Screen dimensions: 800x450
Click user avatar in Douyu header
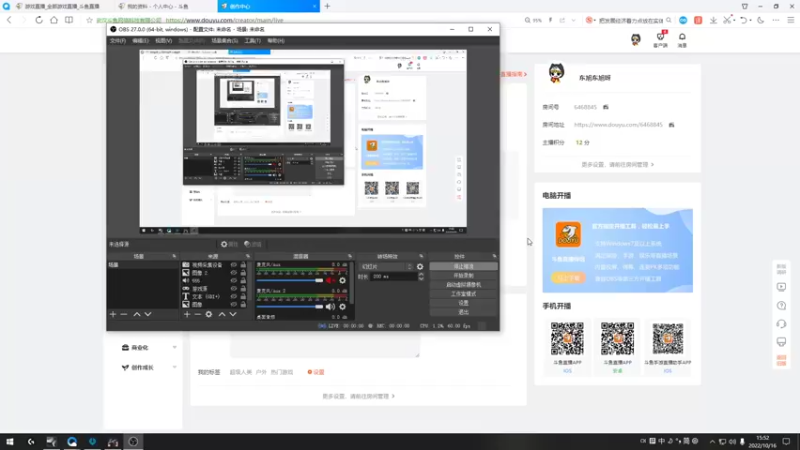pyautogui.click(x=636, y=39)
